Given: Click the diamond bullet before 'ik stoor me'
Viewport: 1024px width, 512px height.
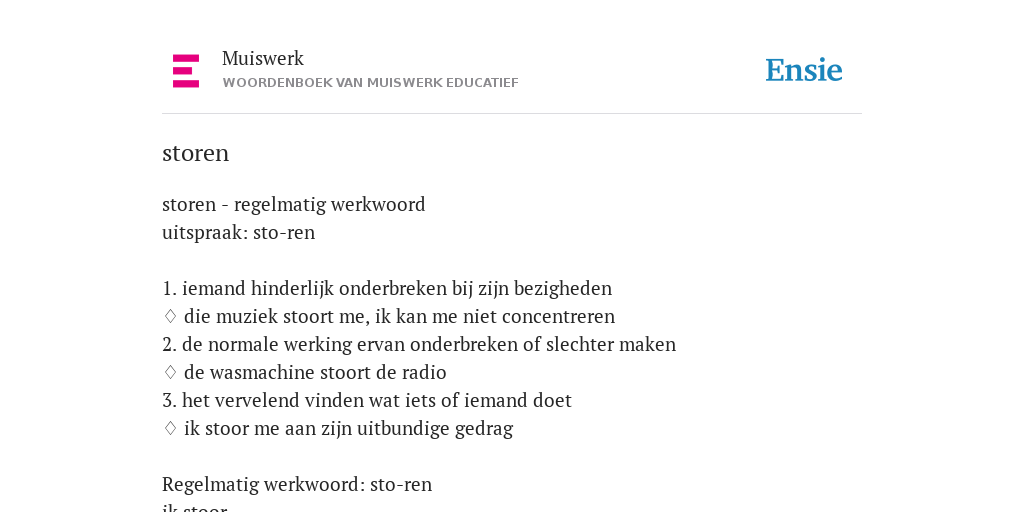Looking at the screenshot, I should tap(170, 429).
